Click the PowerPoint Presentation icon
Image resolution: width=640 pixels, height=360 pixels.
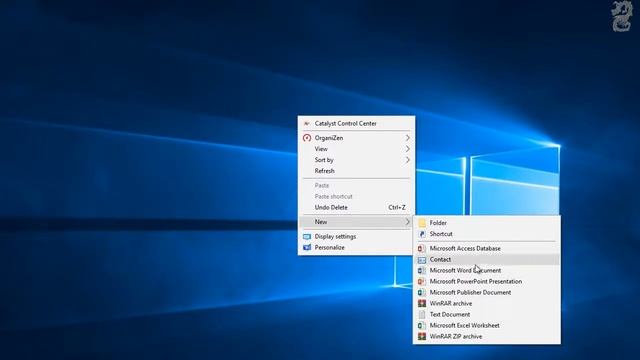[422, 281]
